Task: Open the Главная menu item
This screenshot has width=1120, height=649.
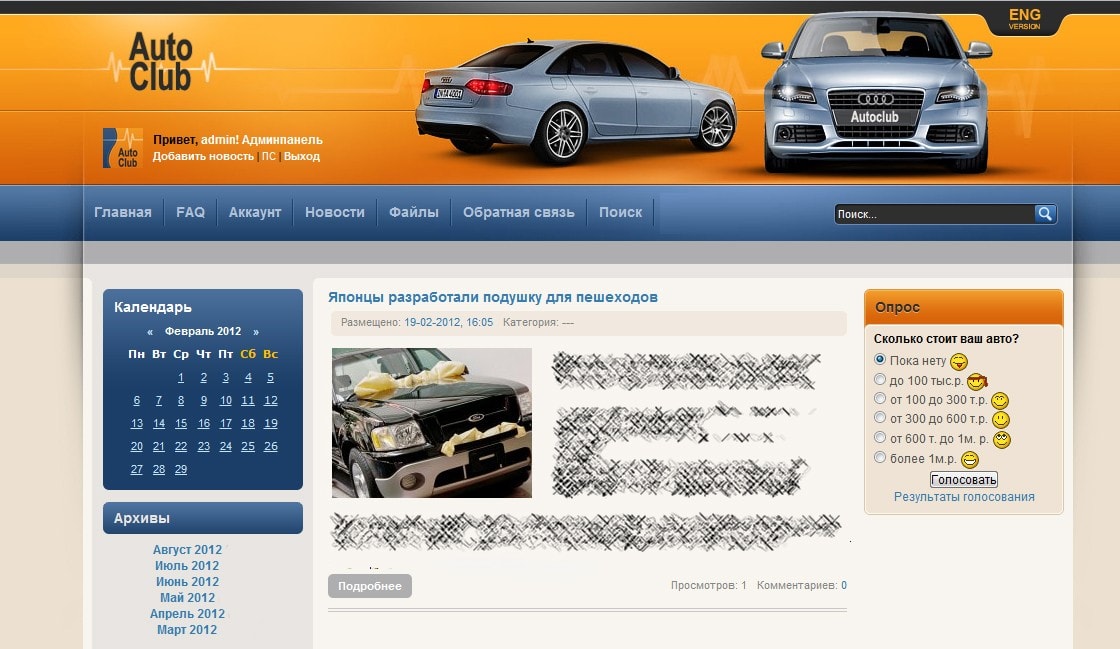Action: [123, 212]
